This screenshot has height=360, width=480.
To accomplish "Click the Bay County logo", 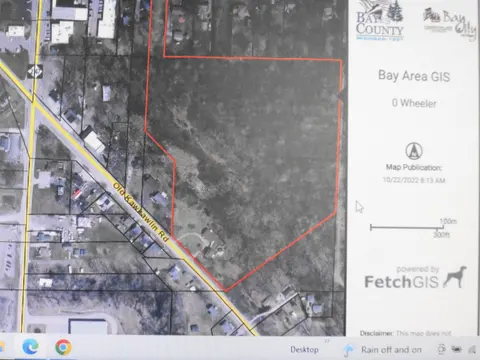I will click(x=380, y=21).
